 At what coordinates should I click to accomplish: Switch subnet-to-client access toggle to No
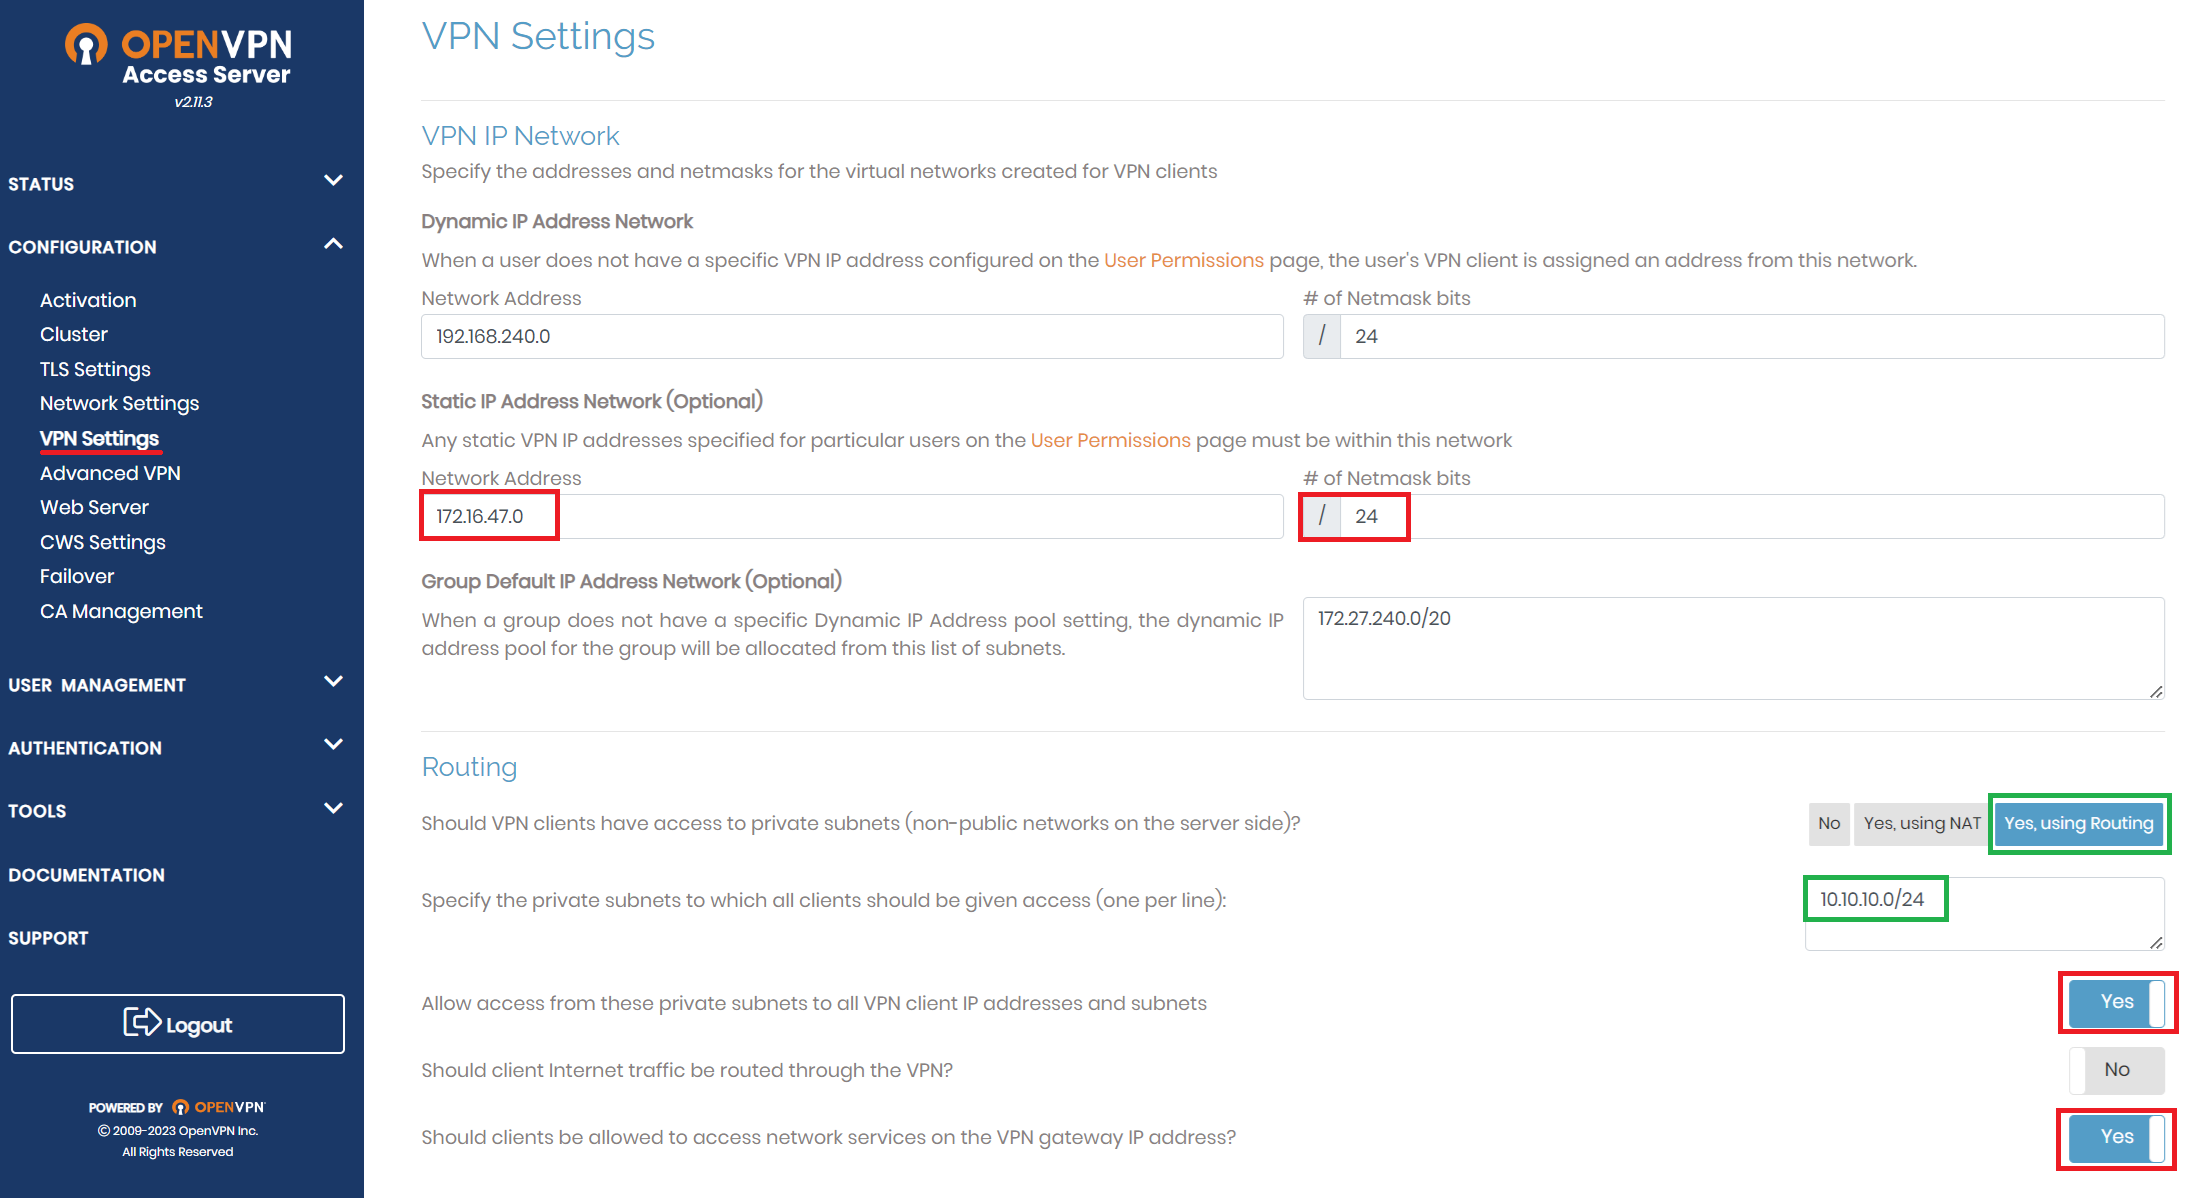click(x=2117, y=1001)
